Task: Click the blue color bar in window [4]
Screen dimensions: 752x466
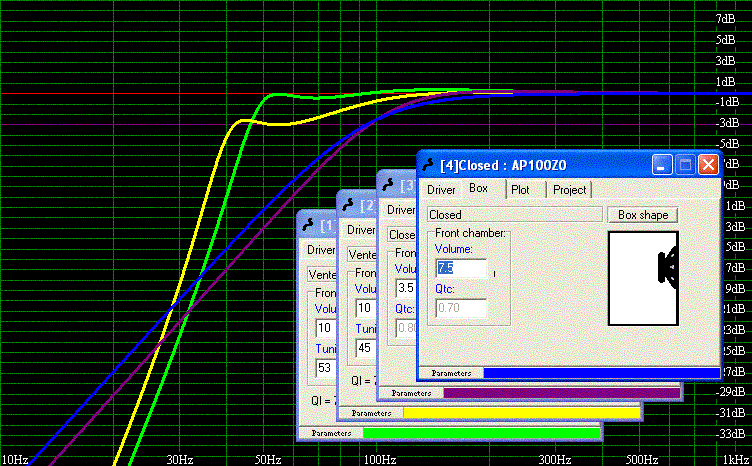Action: [x=602, y=373]
